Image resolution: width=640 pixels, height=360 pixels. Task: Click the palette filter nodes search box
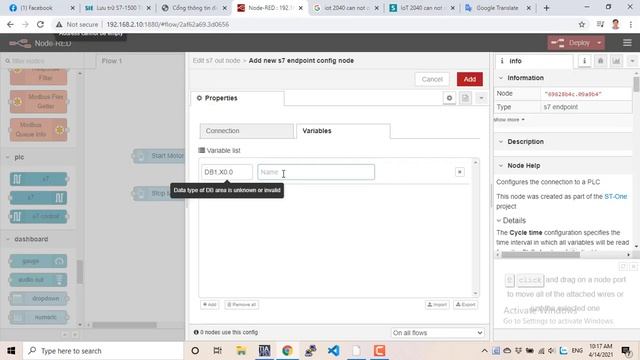pyautogui.click(x=47, y=61)
